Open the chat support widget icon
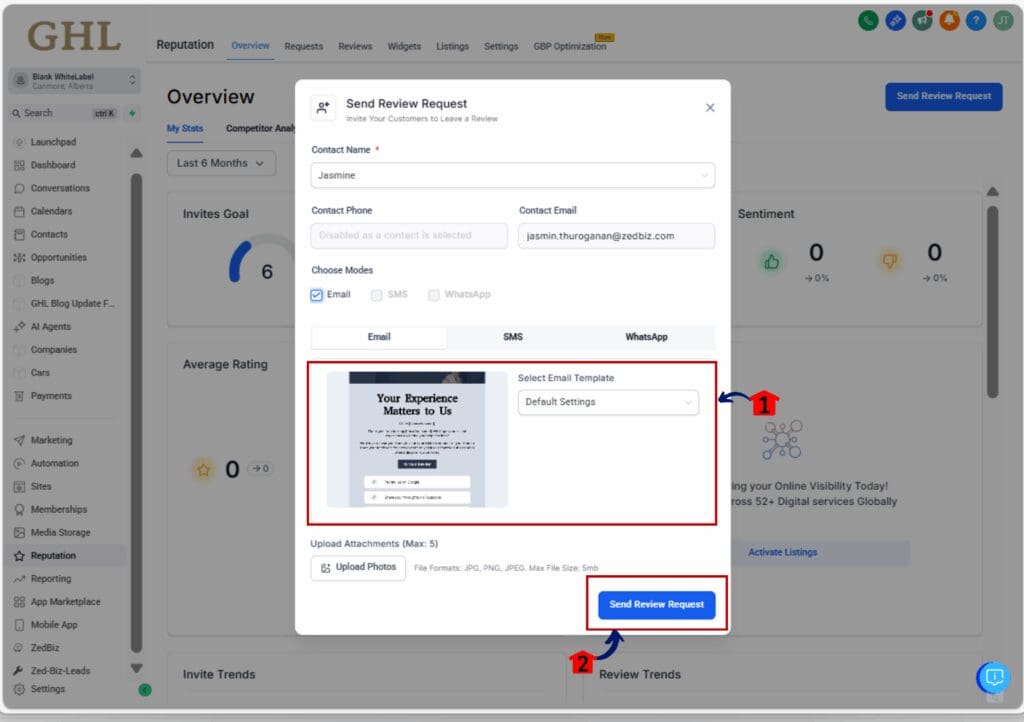 (993, 677)
